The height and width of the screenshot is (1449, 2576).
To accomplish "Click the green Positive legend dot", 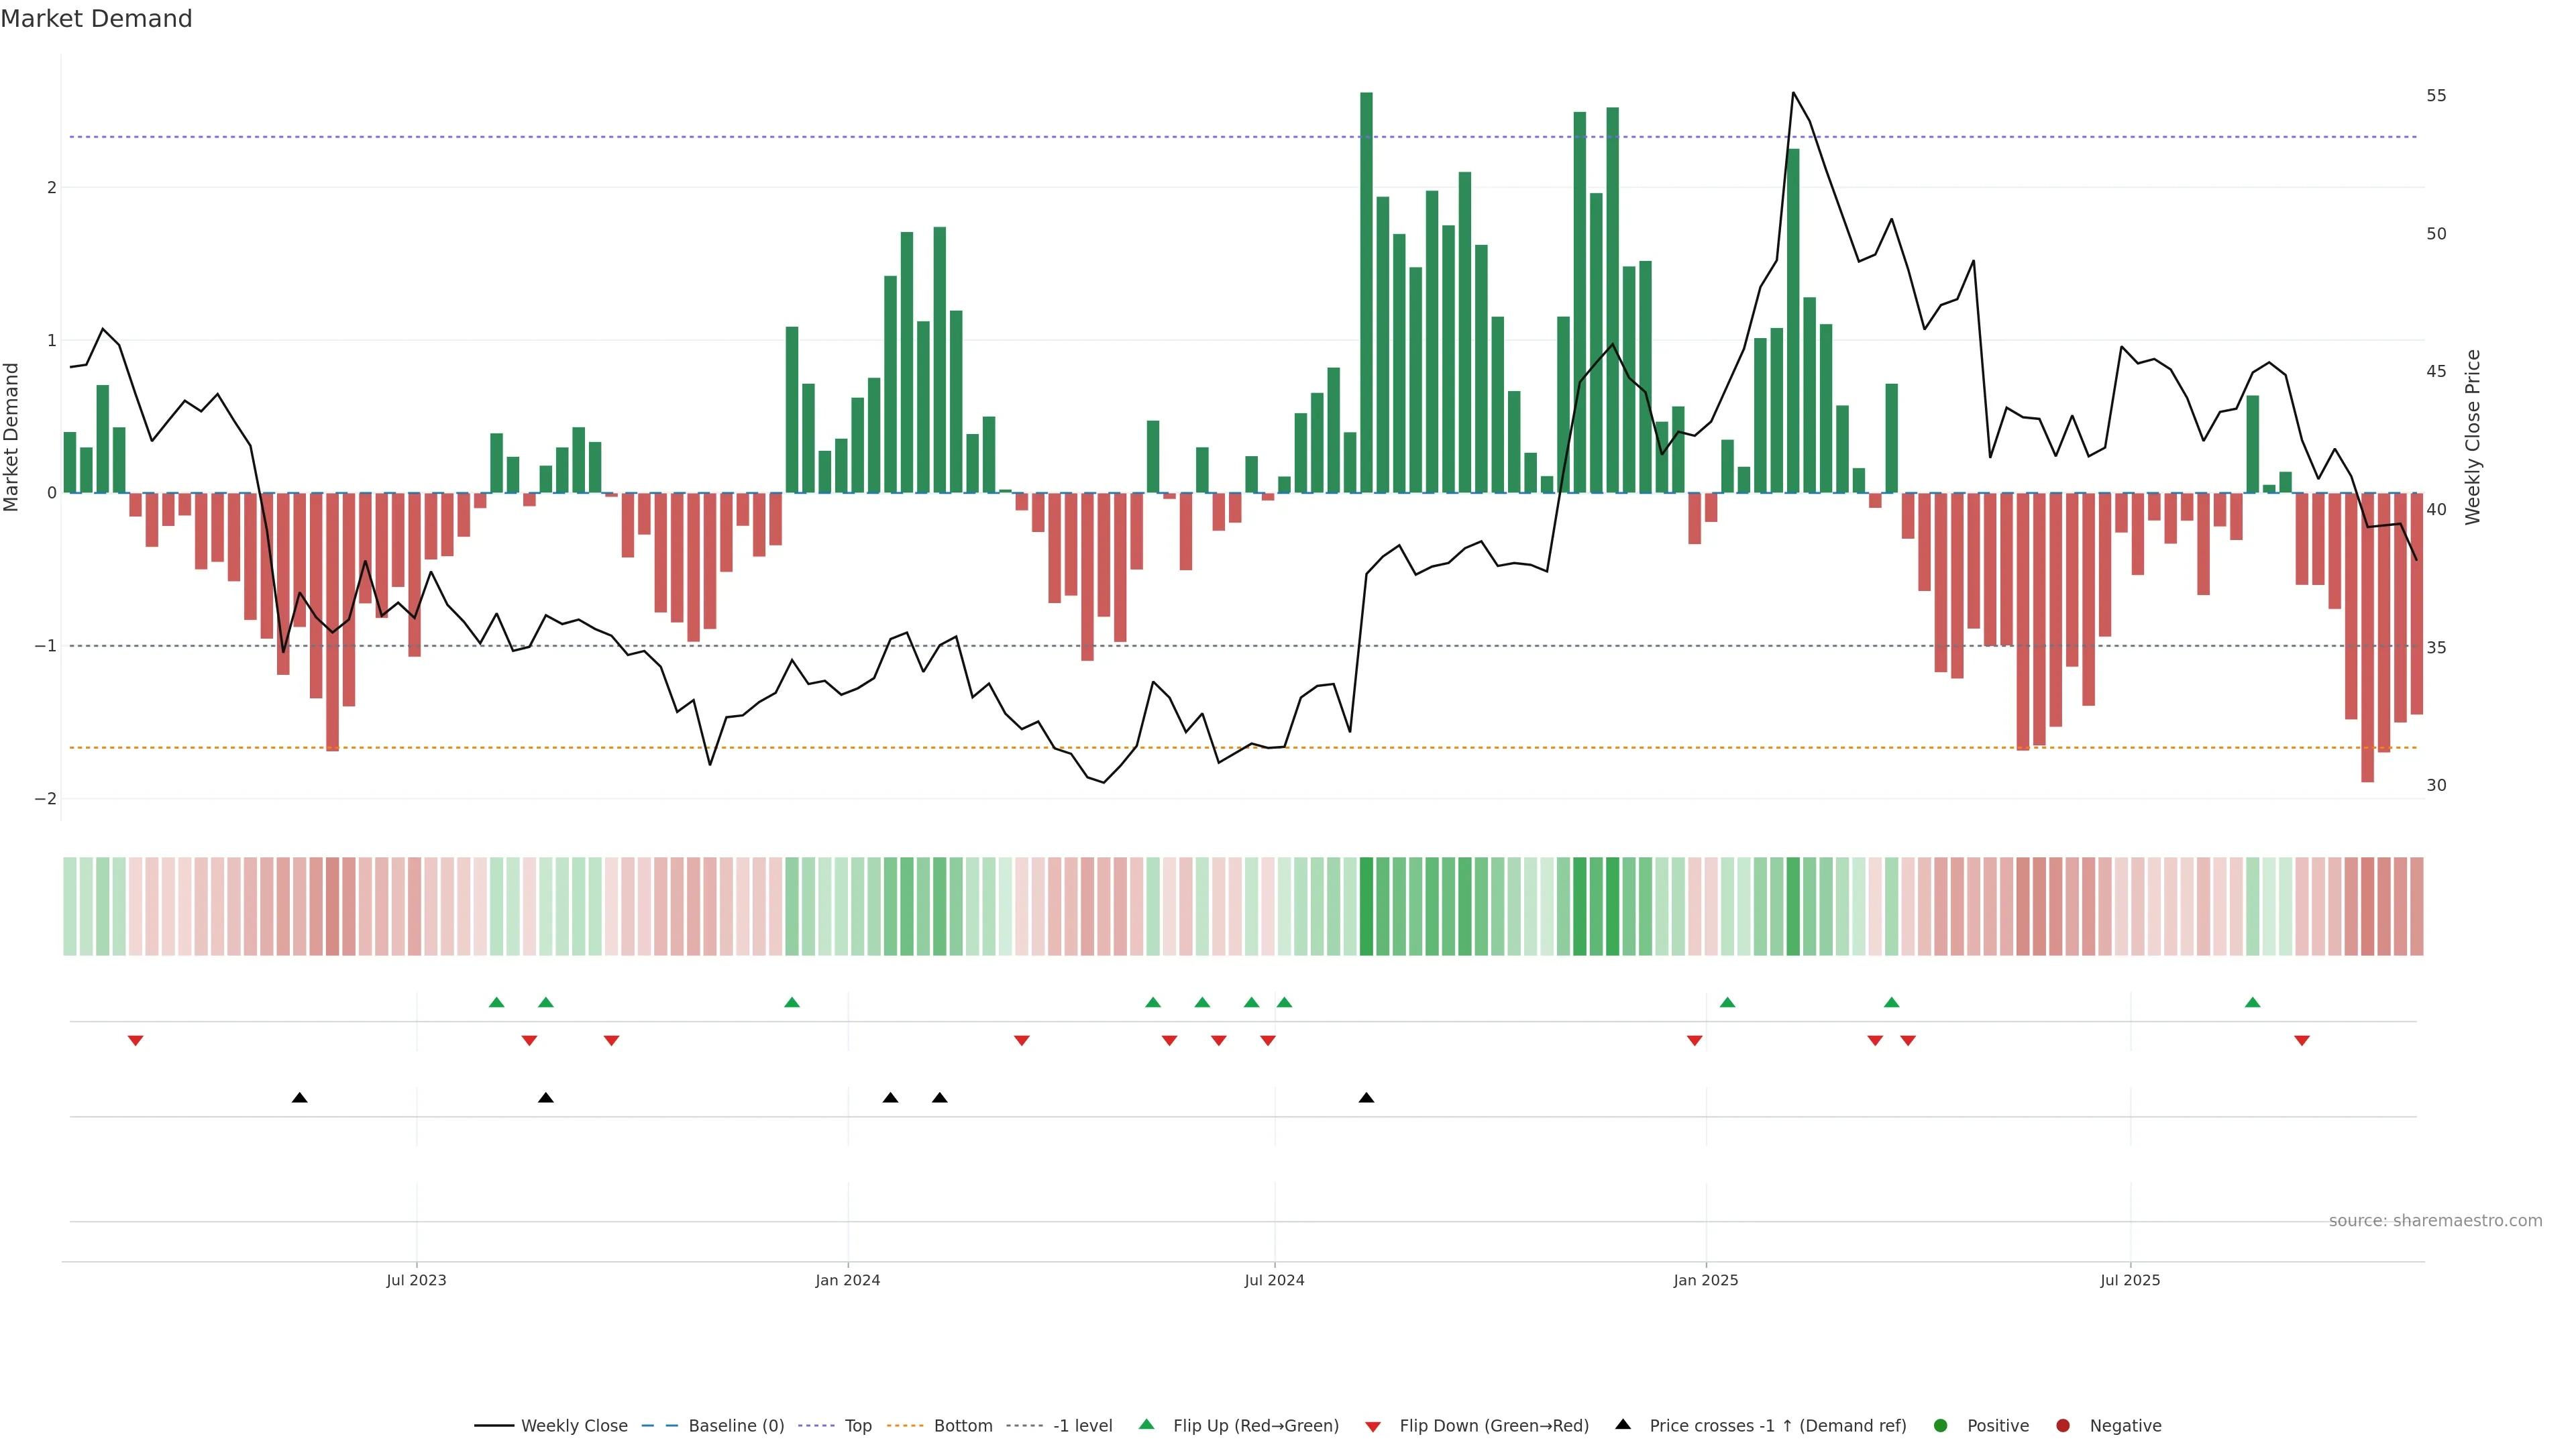I will tap(1941, 1426).
